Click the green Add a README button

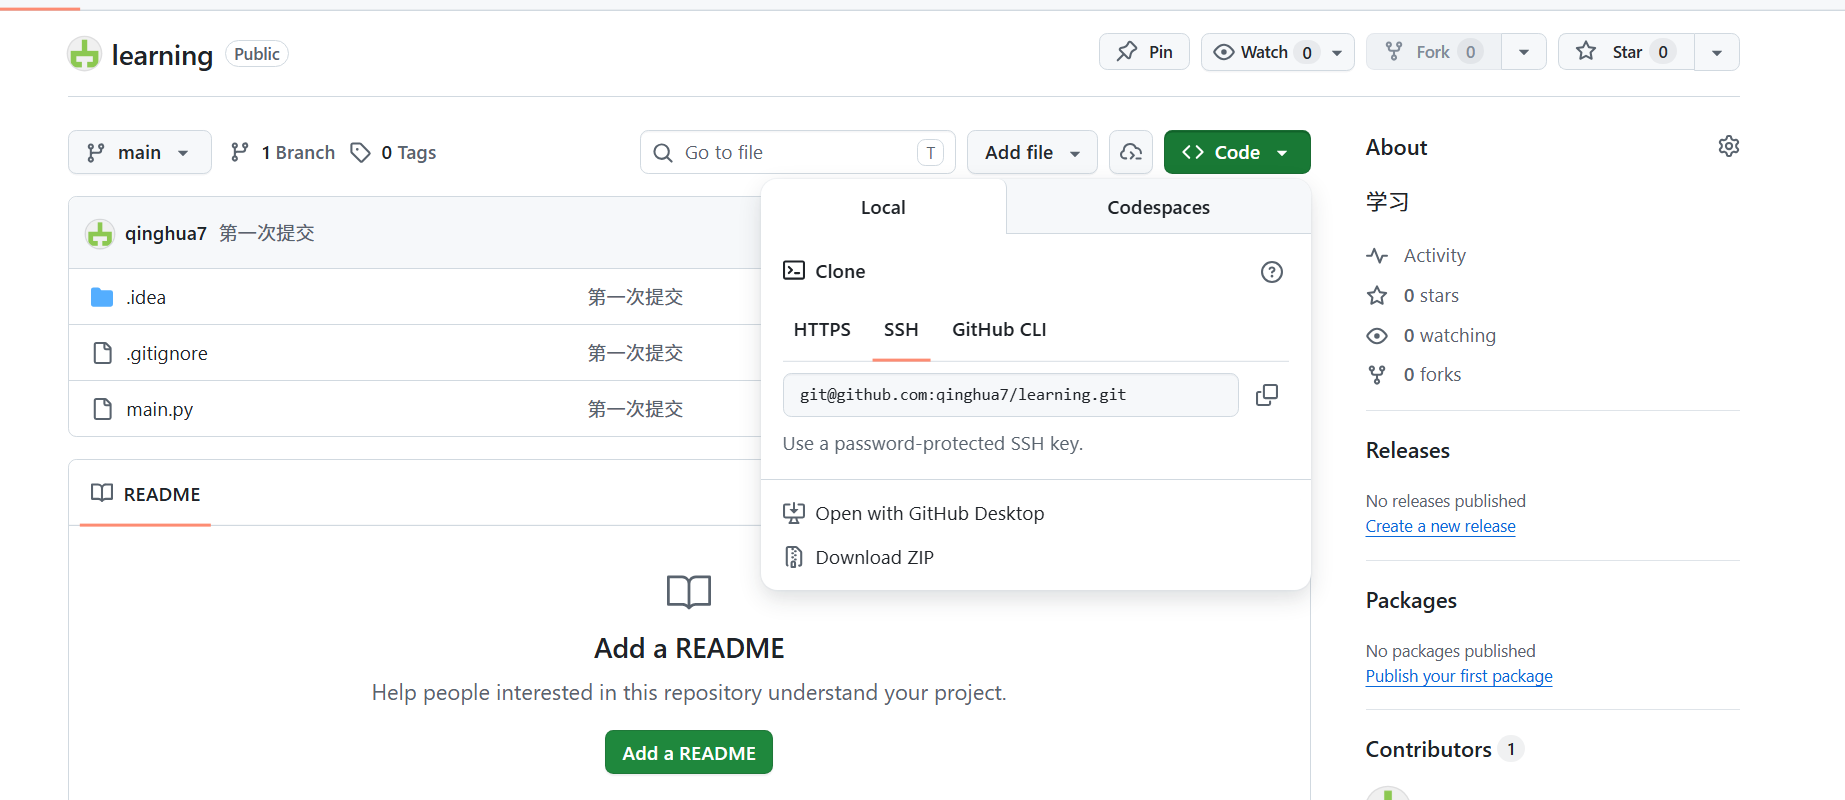pyautogui.click(x=689, y=753)
